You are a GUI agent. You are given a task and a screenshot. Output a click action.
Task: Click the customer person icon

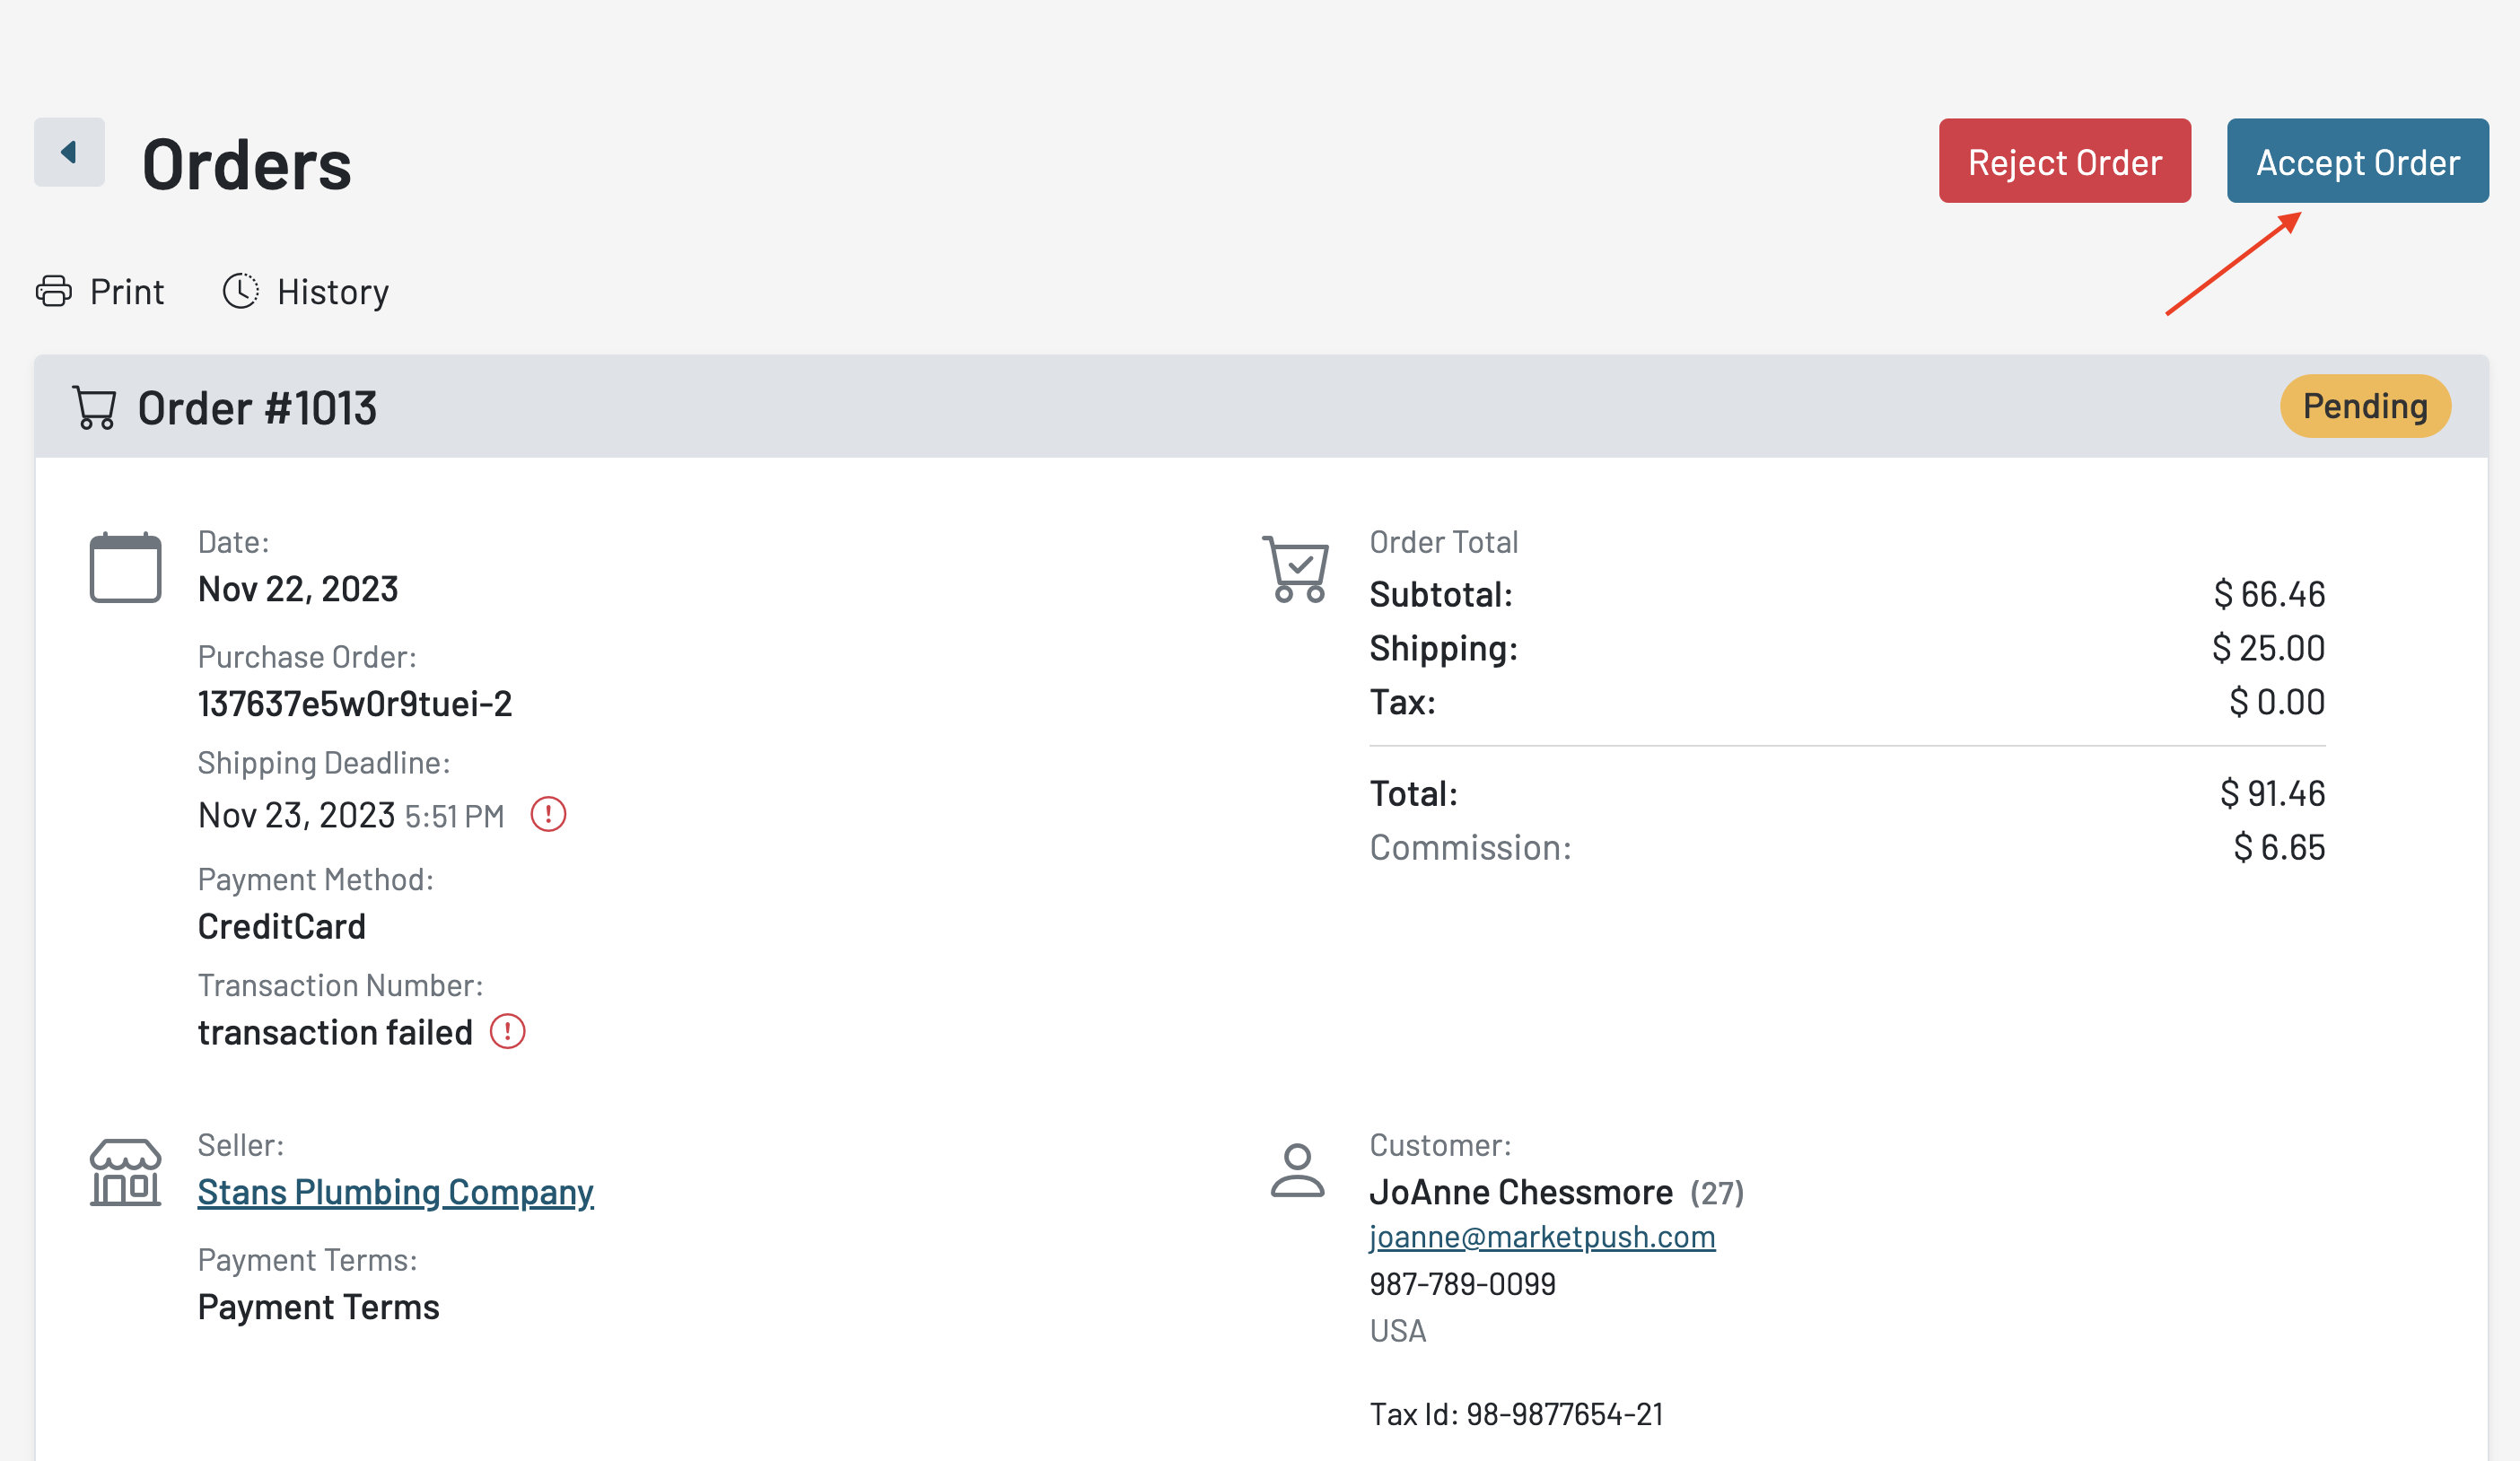pyautogui.click(x=1297, y=1171)
